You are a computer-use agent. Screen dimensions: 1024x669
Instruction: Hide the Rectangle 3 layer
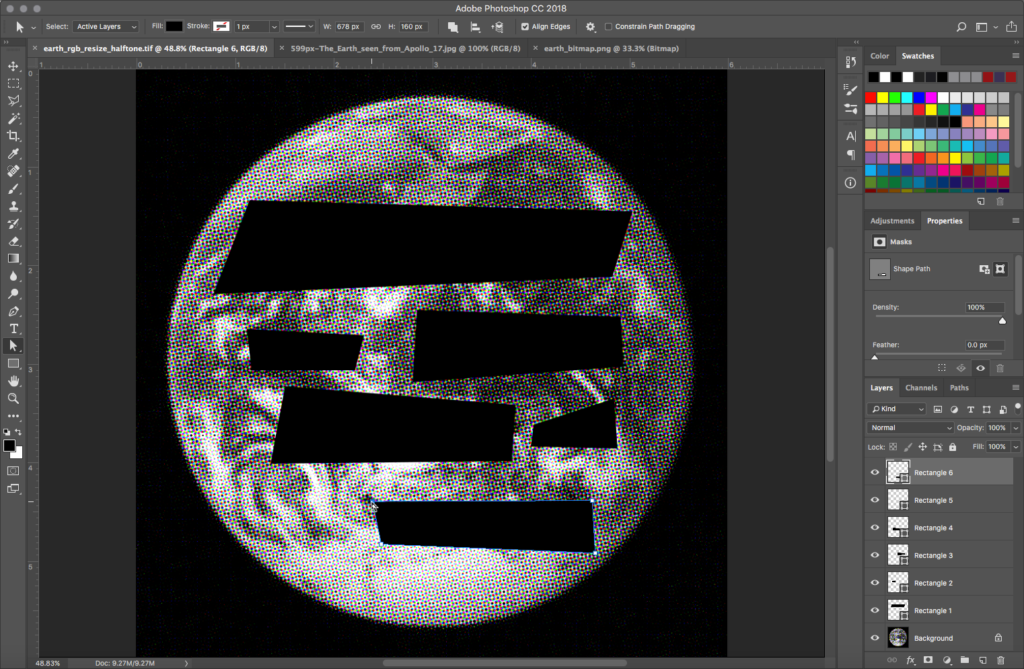pyautogui.click(x=875, y=555)
